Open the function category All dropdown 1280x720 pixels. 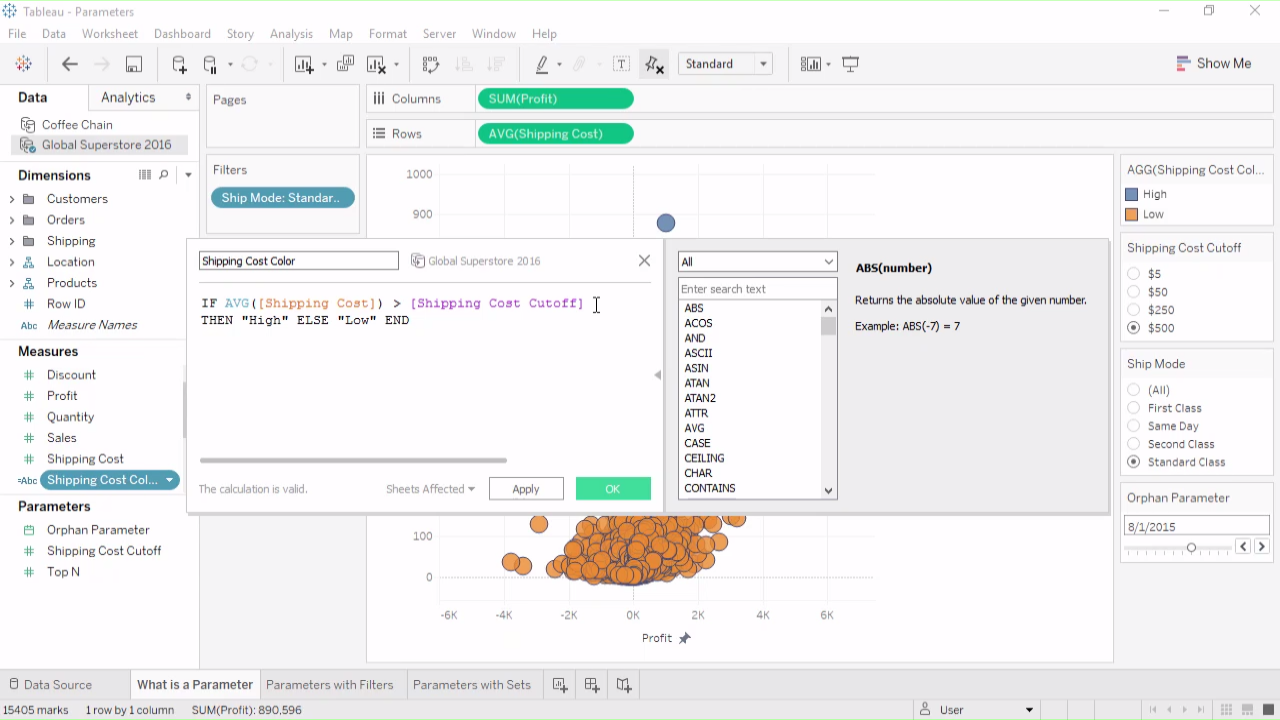click(x=757, y=262)
